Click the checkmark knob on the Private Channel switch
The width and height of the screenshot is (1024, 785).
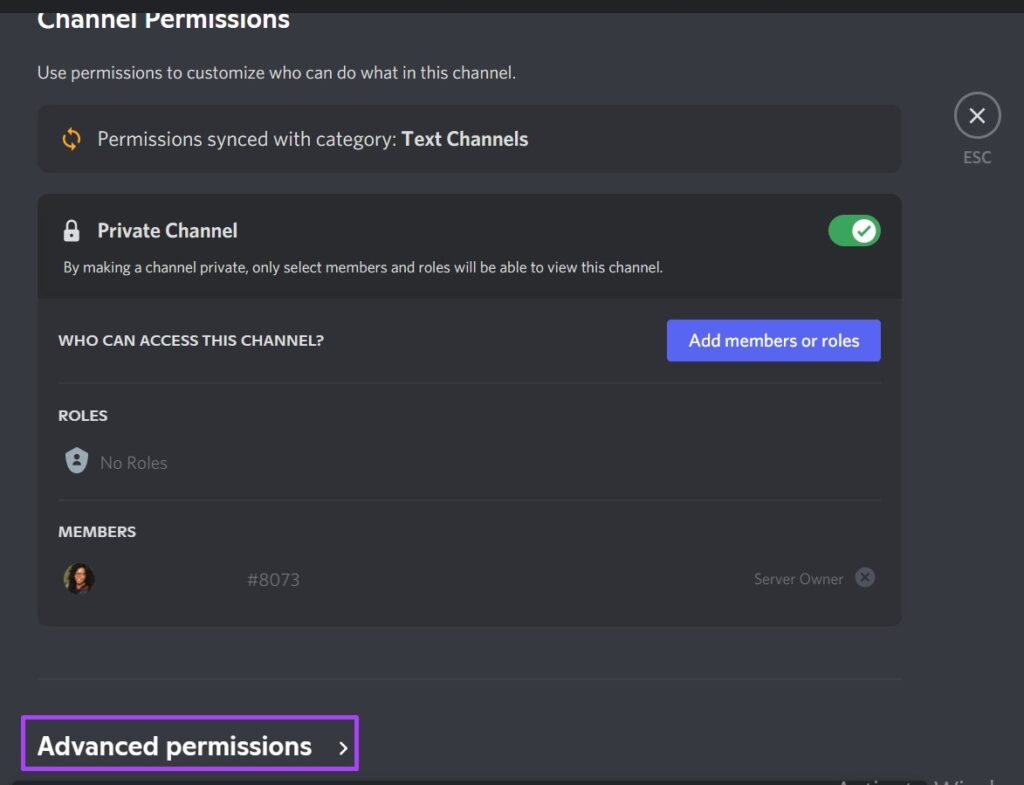864,231
